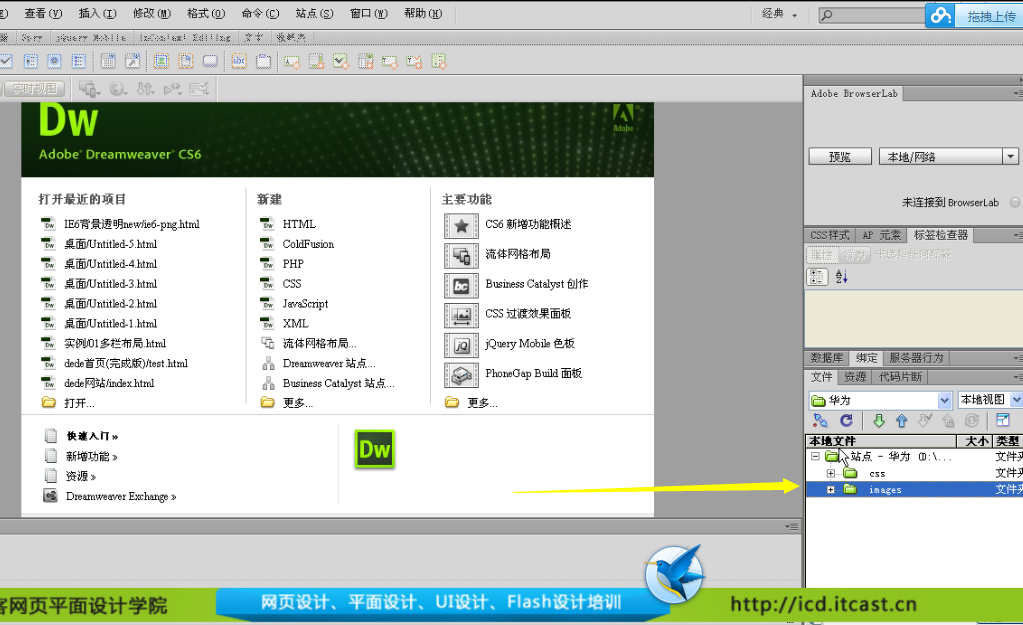This screenshot has width=1023, height=625.
Task: Insert a select list/menu form element
Action: 108,61
